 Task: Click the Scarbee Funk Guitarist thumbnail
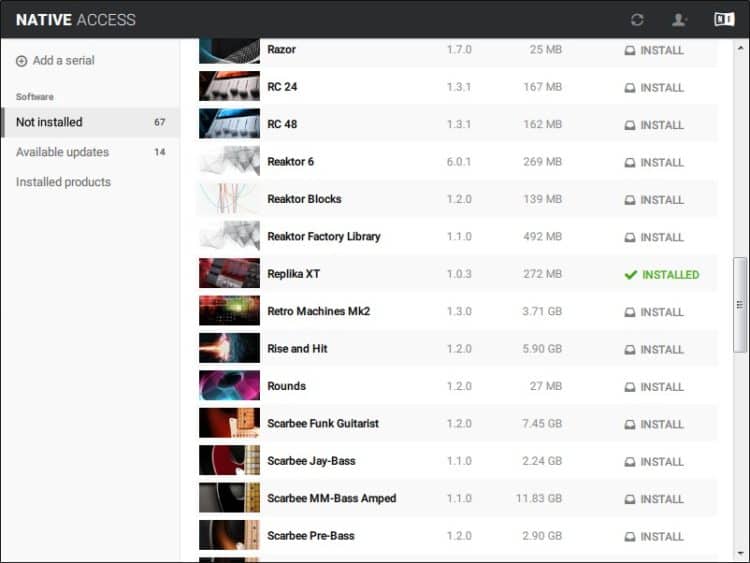point(229,423)
